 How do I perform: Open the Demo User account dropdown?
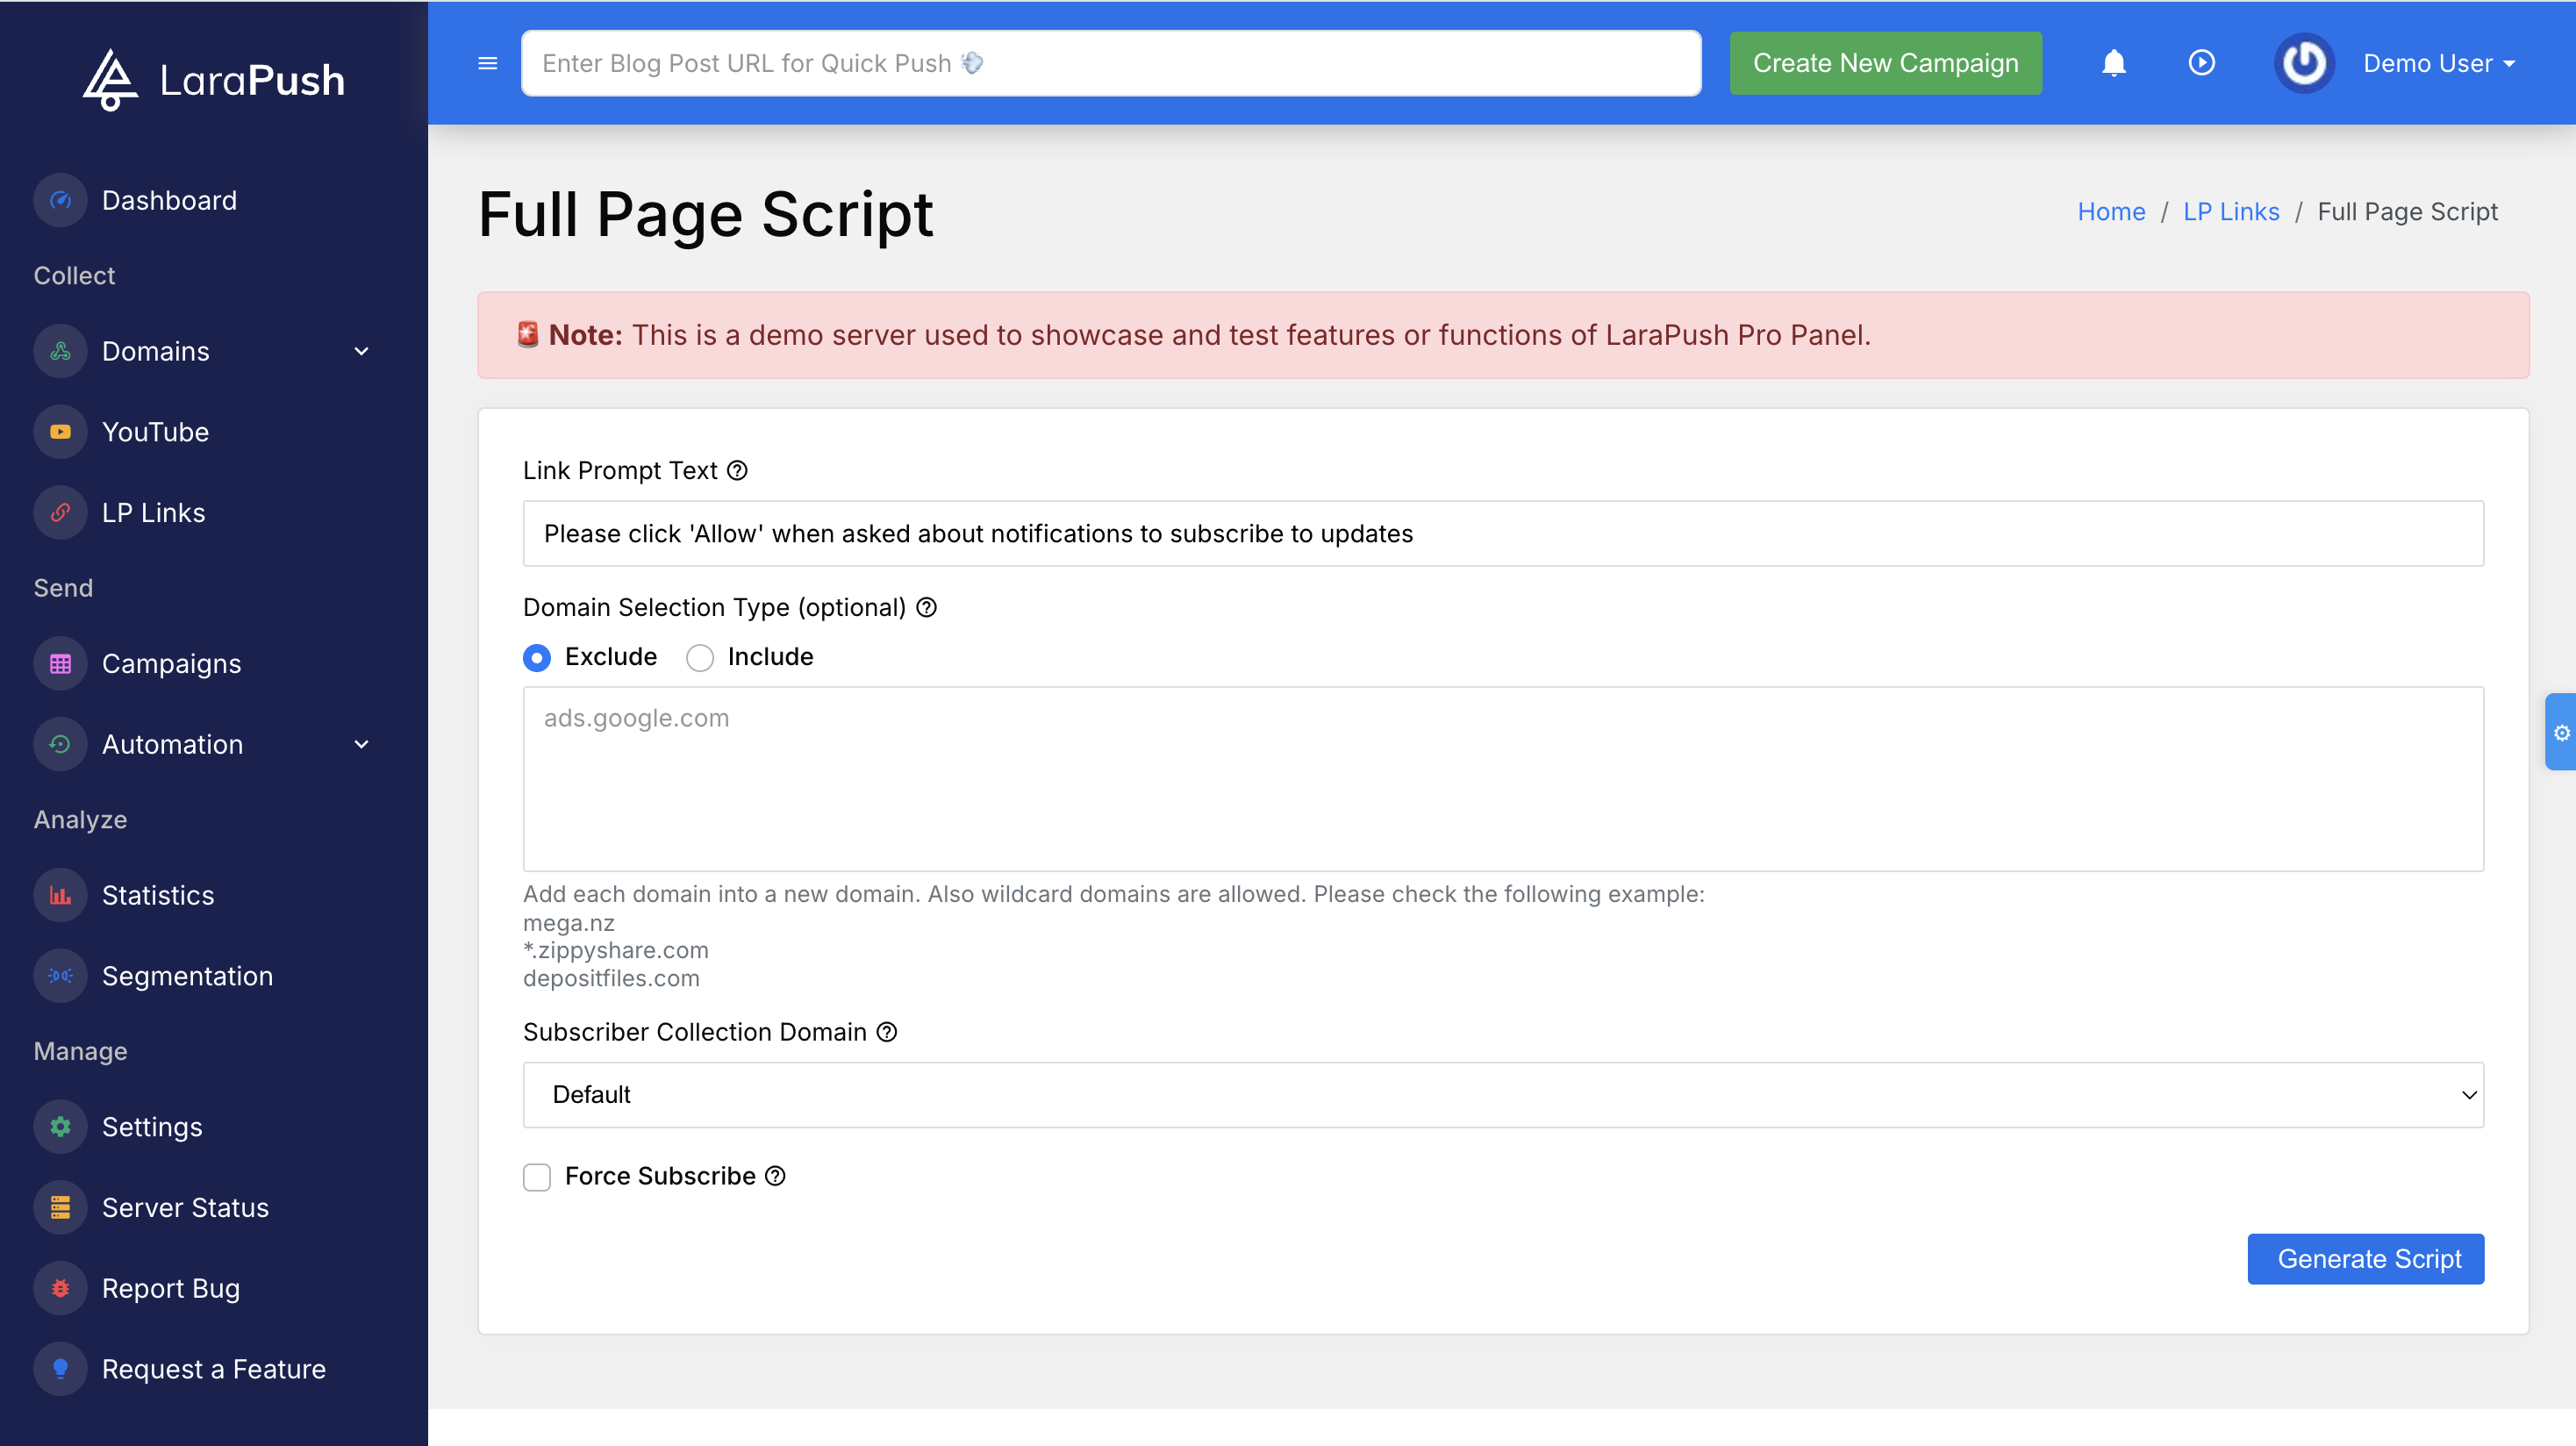pyautogui.click(x=2439, y=63)
